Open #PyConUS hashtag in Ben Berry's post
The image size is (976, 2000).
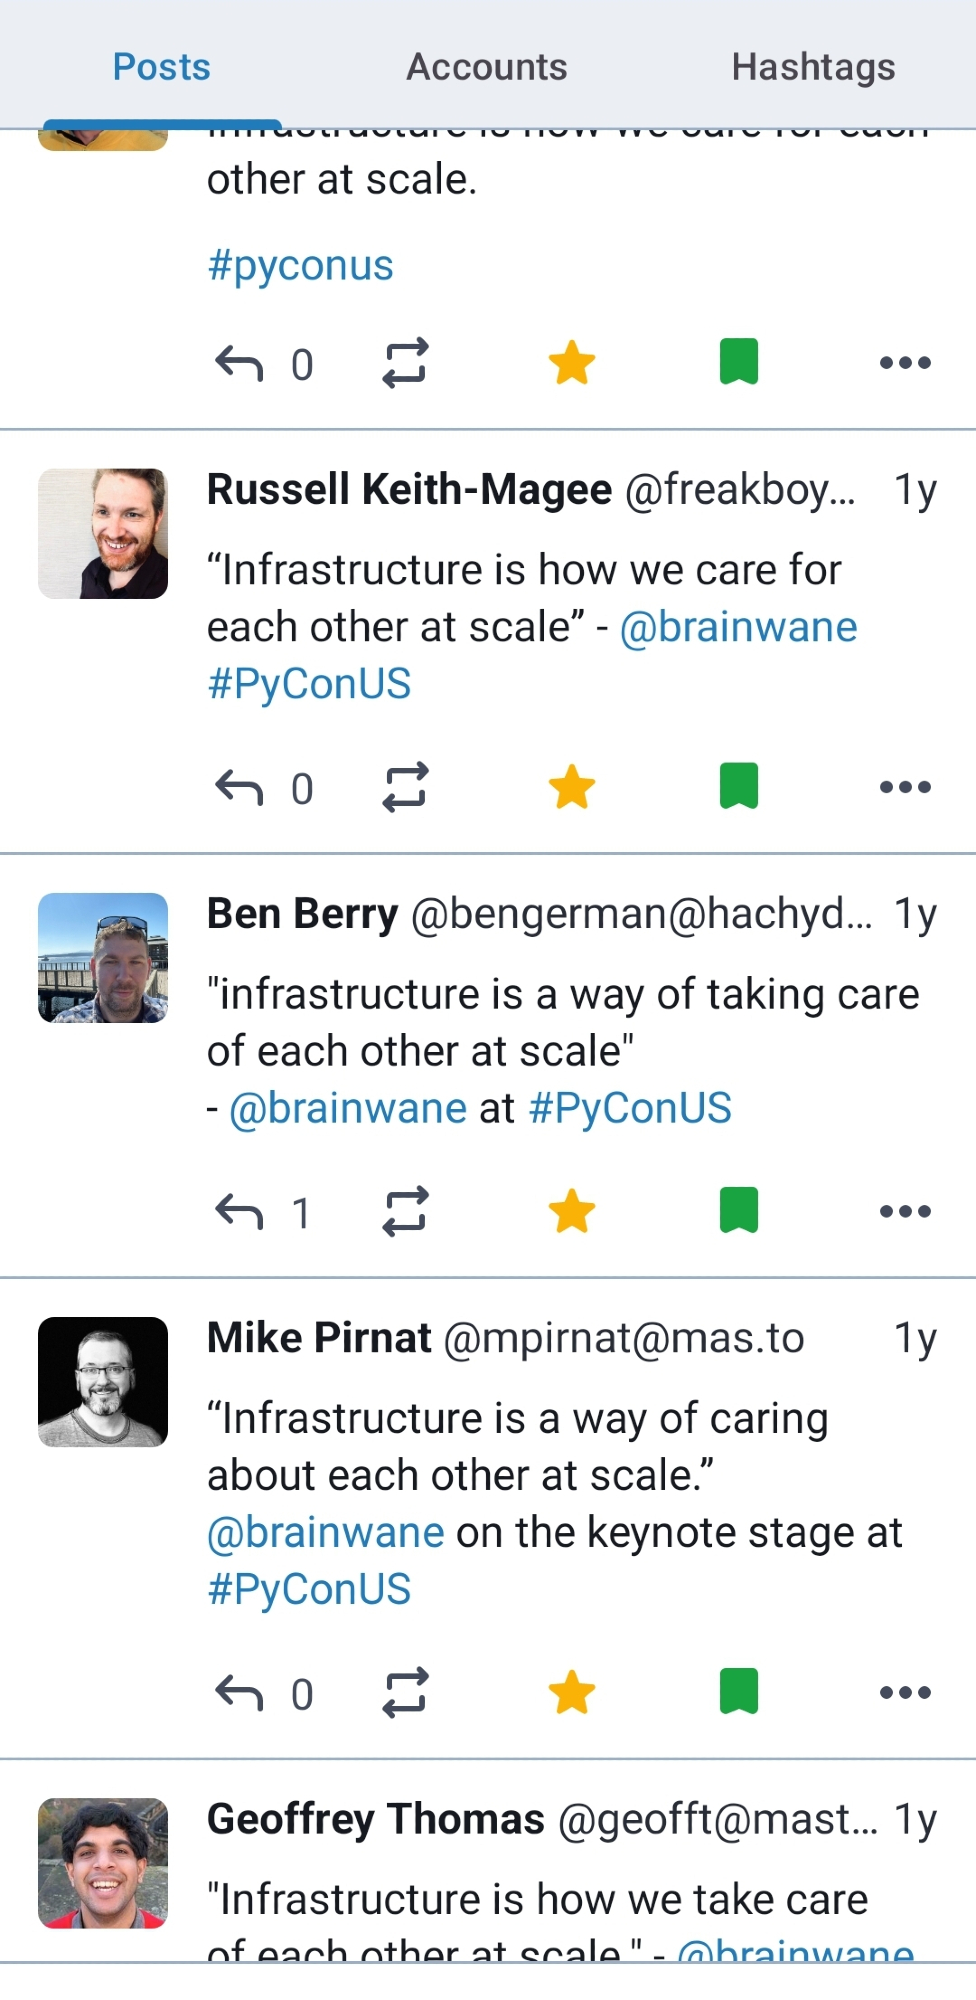630,1109
